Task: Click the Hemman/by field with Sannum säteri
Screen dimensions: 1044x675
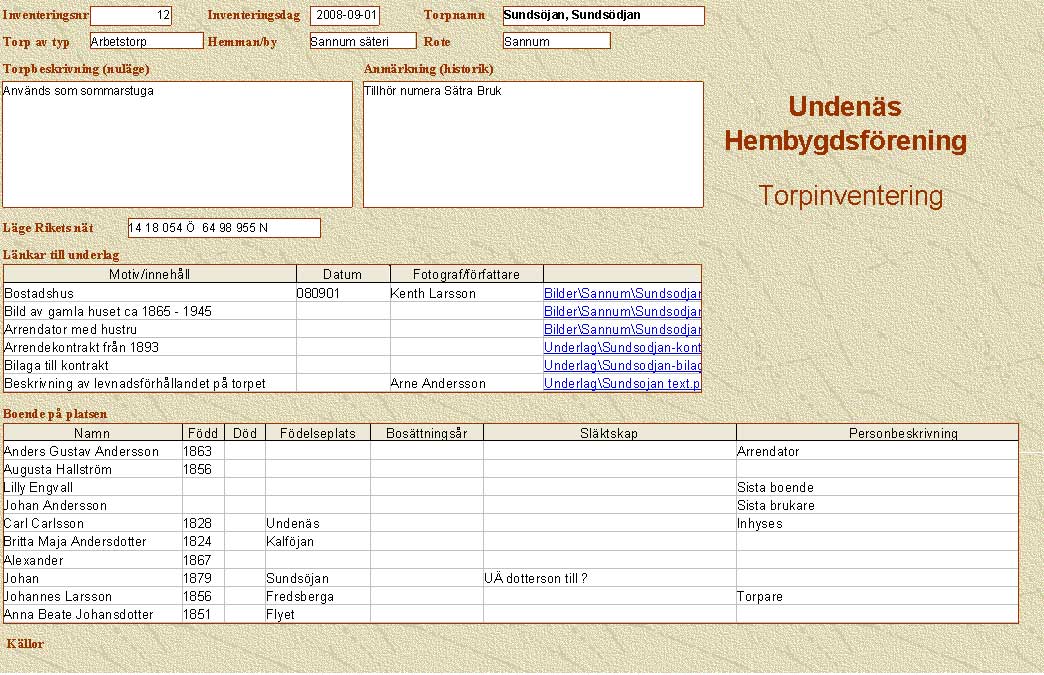Action: coord(362,41)
